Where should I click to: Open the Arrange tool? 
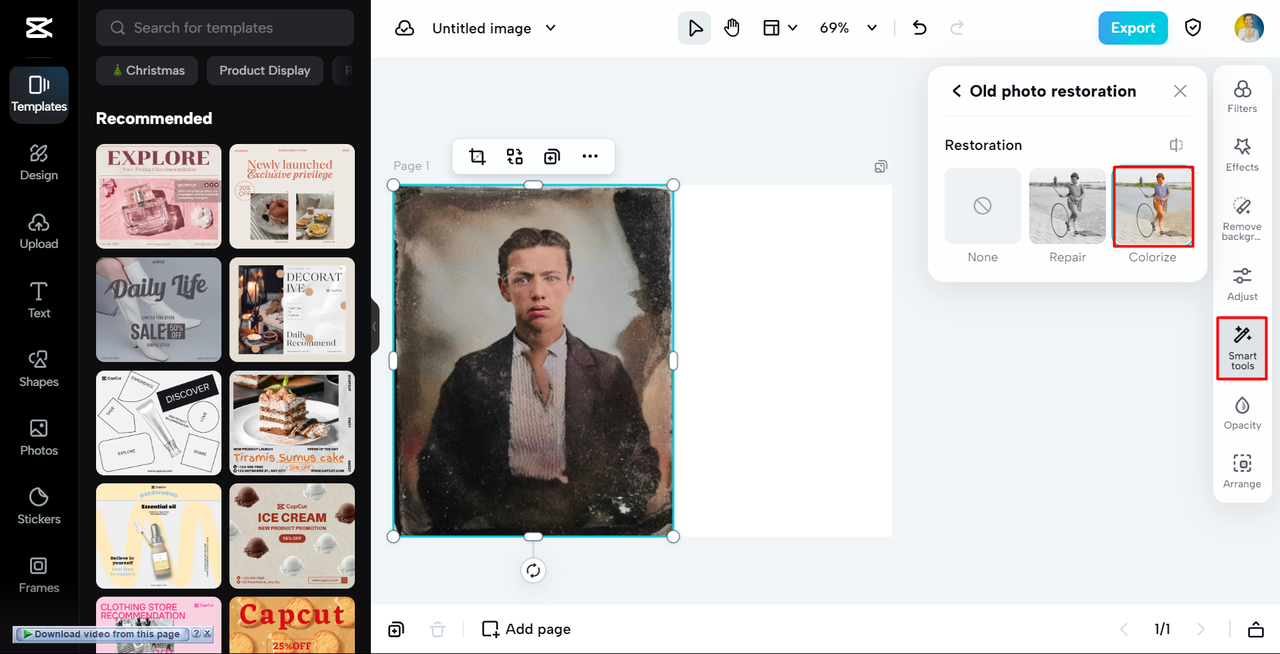(1242, 471)
